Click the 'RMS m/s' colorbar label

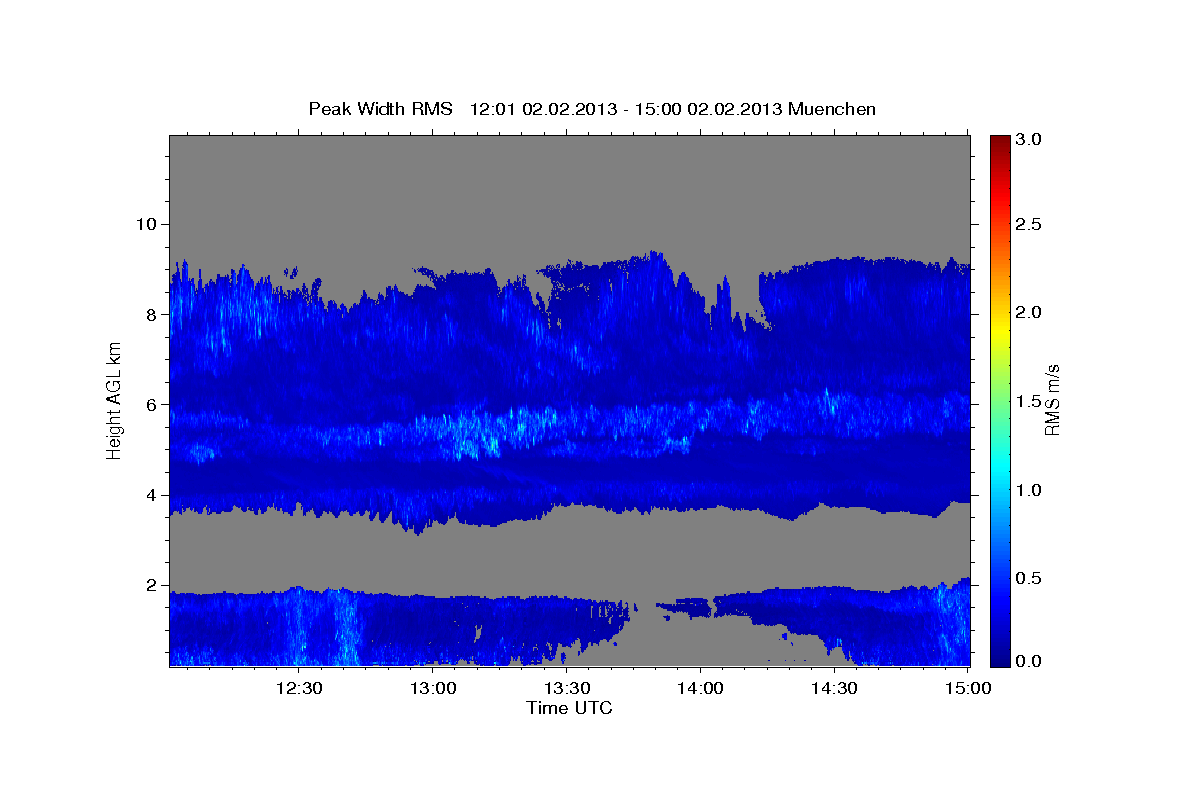(x=1052, y=400)
